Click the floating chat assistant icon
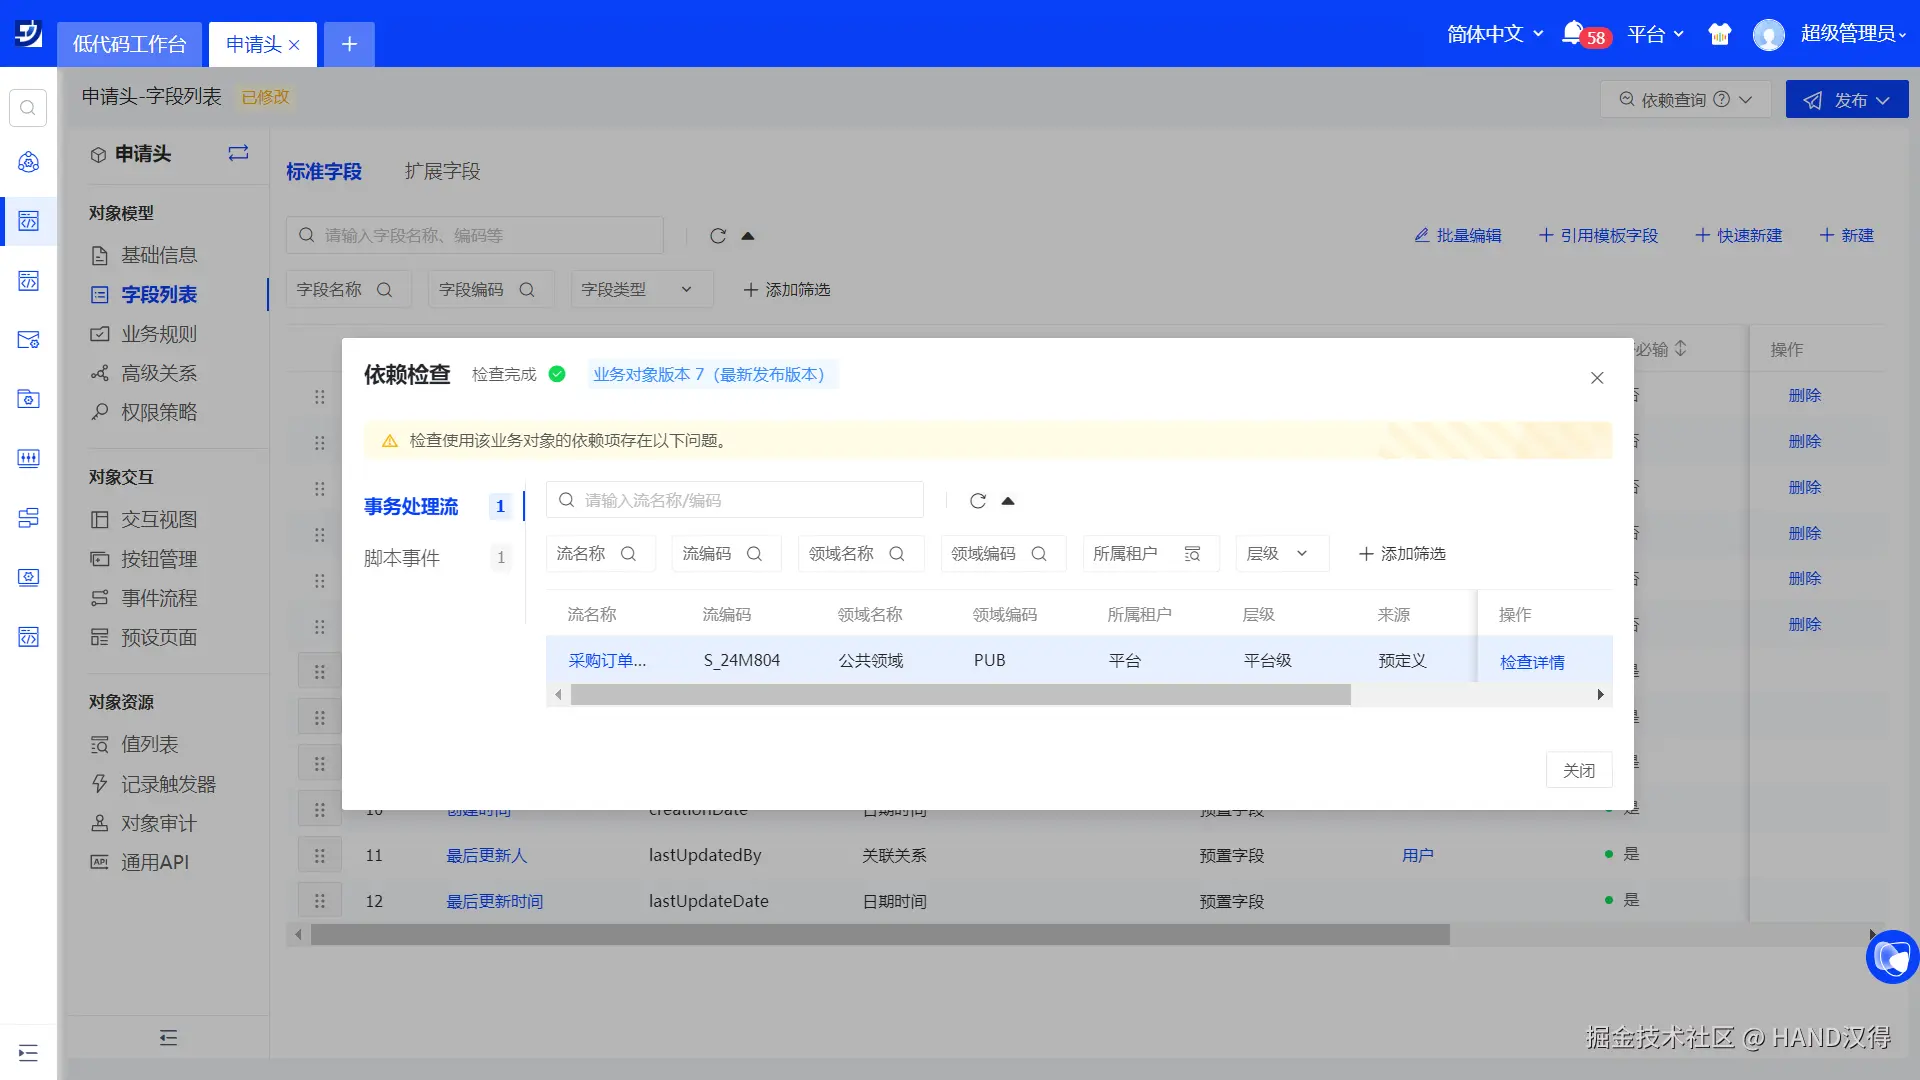1920x1080 pixels. 1891,957
